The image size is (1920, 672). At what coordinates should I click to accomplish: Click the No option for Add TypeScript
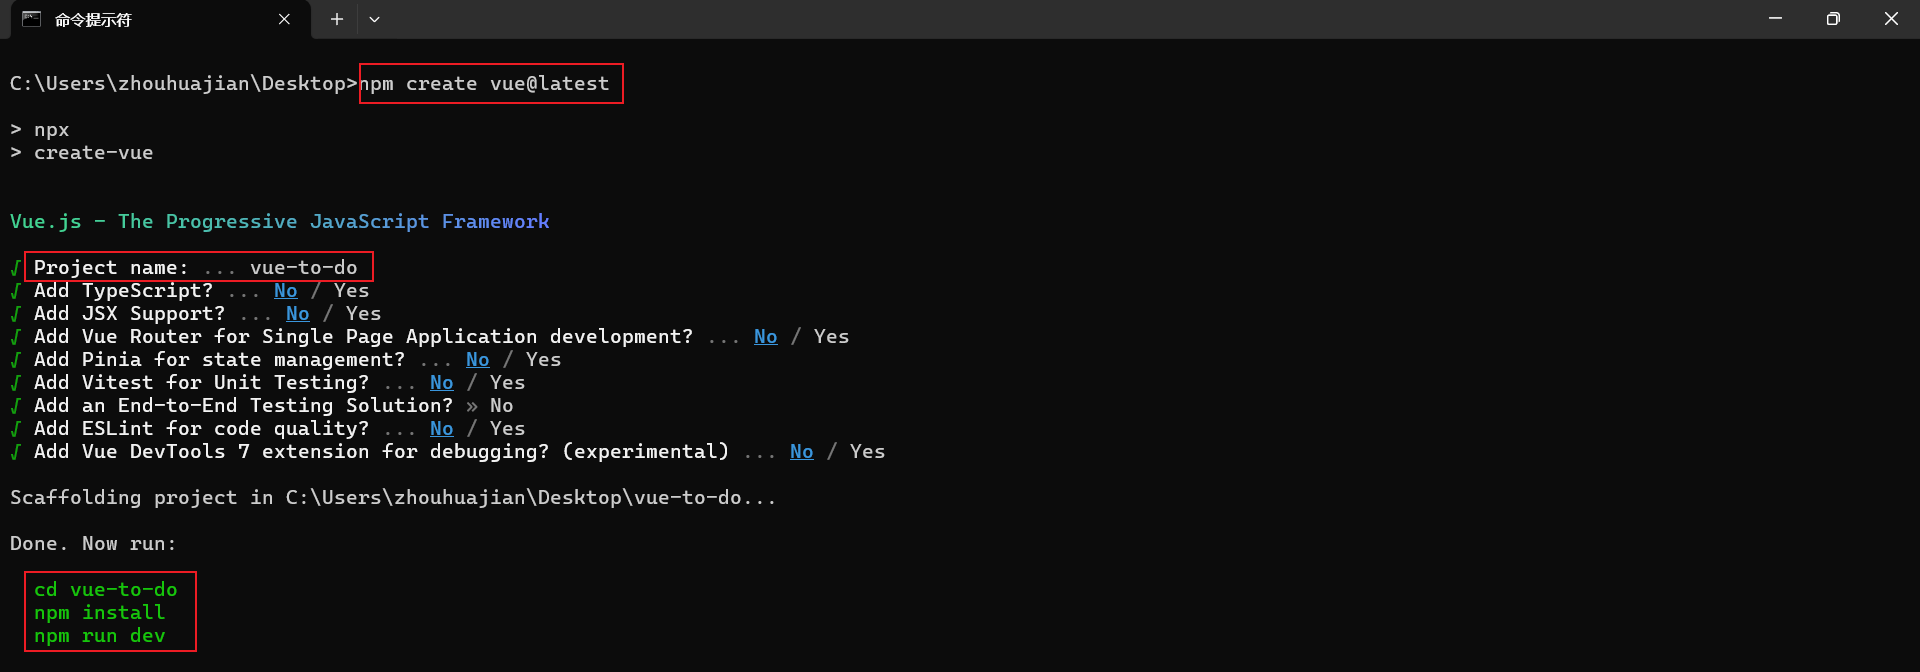click(286, 291)
